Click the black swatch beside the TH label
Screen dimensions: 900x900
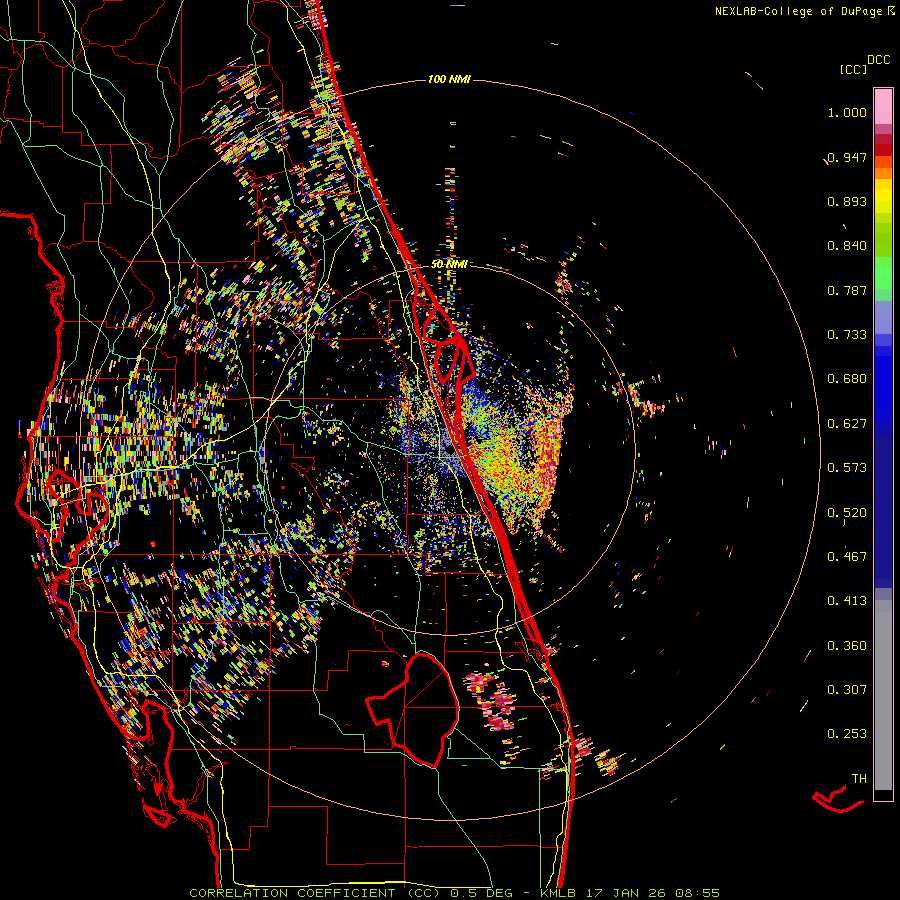tap(883, 795)
